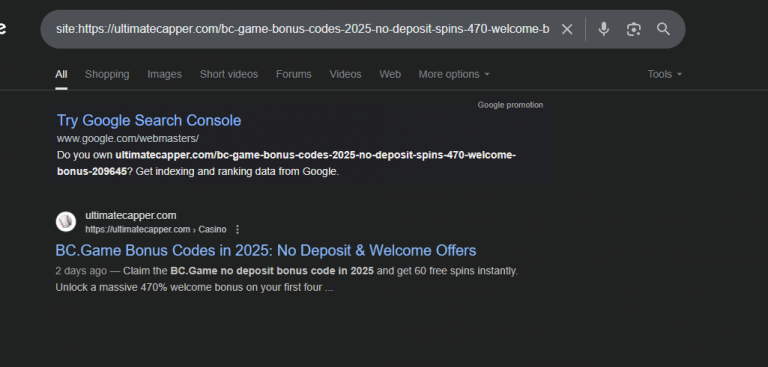Click the ultimatecapper.com › Casino breadcrumb URL
Viewport: 768px width, 367px height.
(x=156, y=229)
